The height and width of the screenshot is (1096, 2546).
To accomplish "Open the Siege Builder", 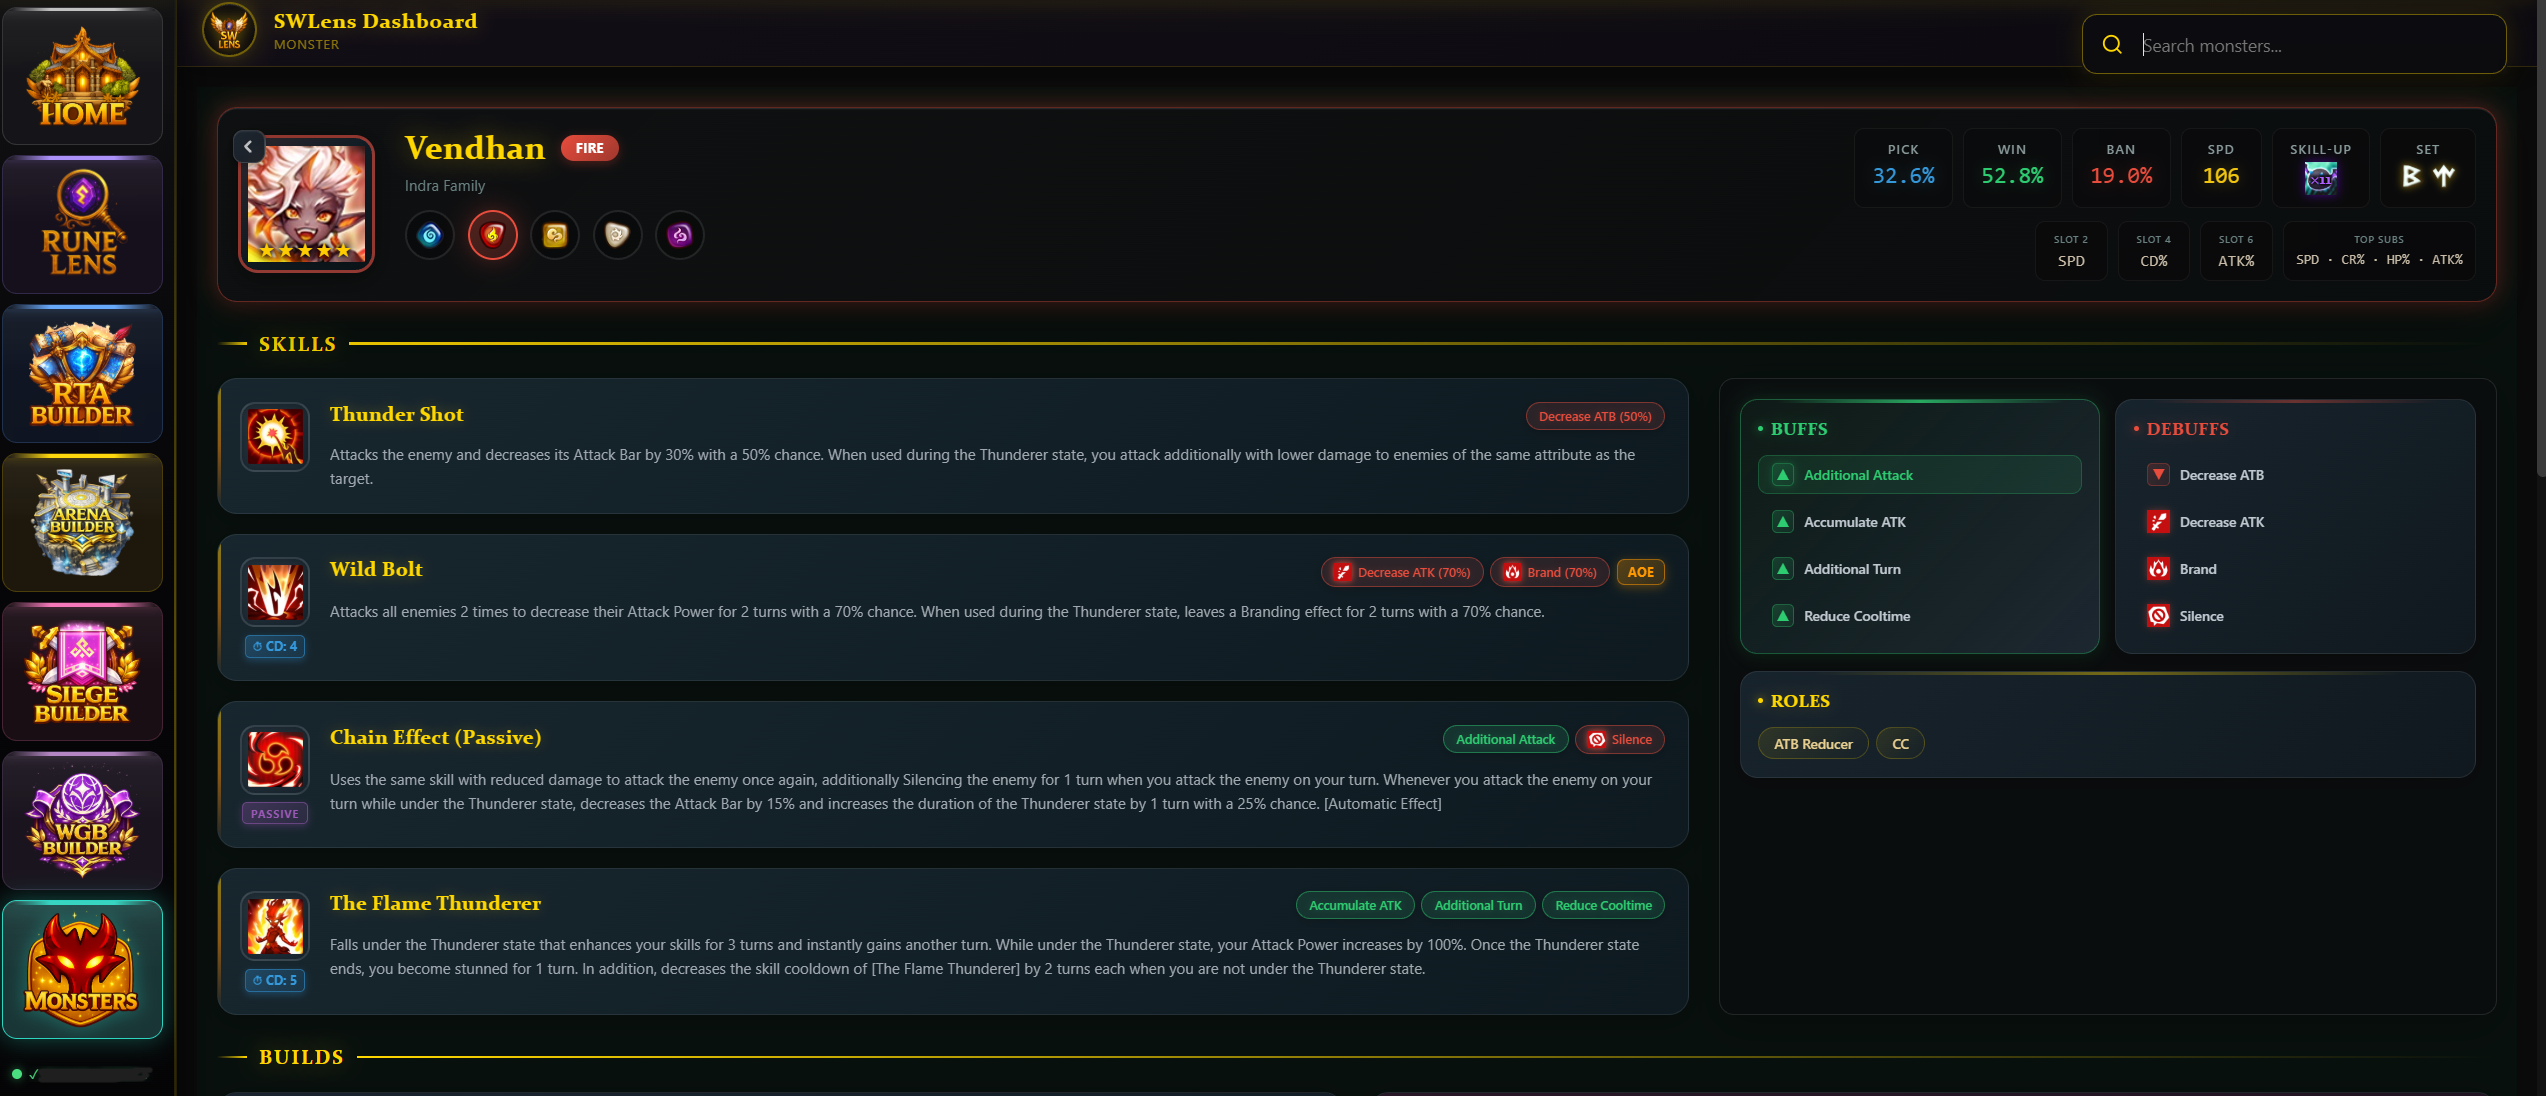I will click(83, 671).
